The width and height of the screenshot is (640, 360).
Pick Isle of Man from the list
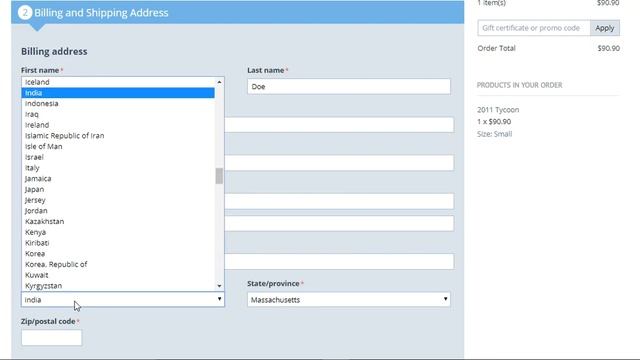(x=118, y=146)
